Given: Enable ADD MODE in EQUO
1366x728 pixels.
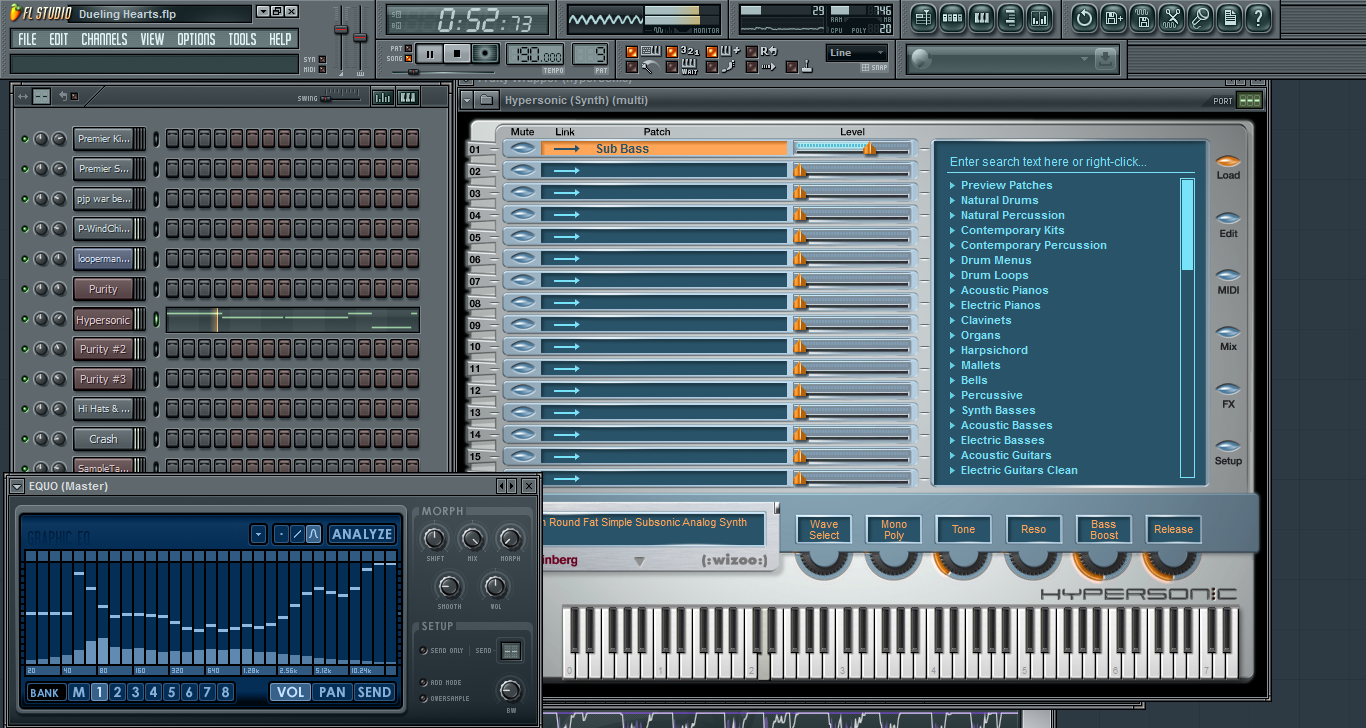Looking at the screenshot, I should [x=423, y=683].
